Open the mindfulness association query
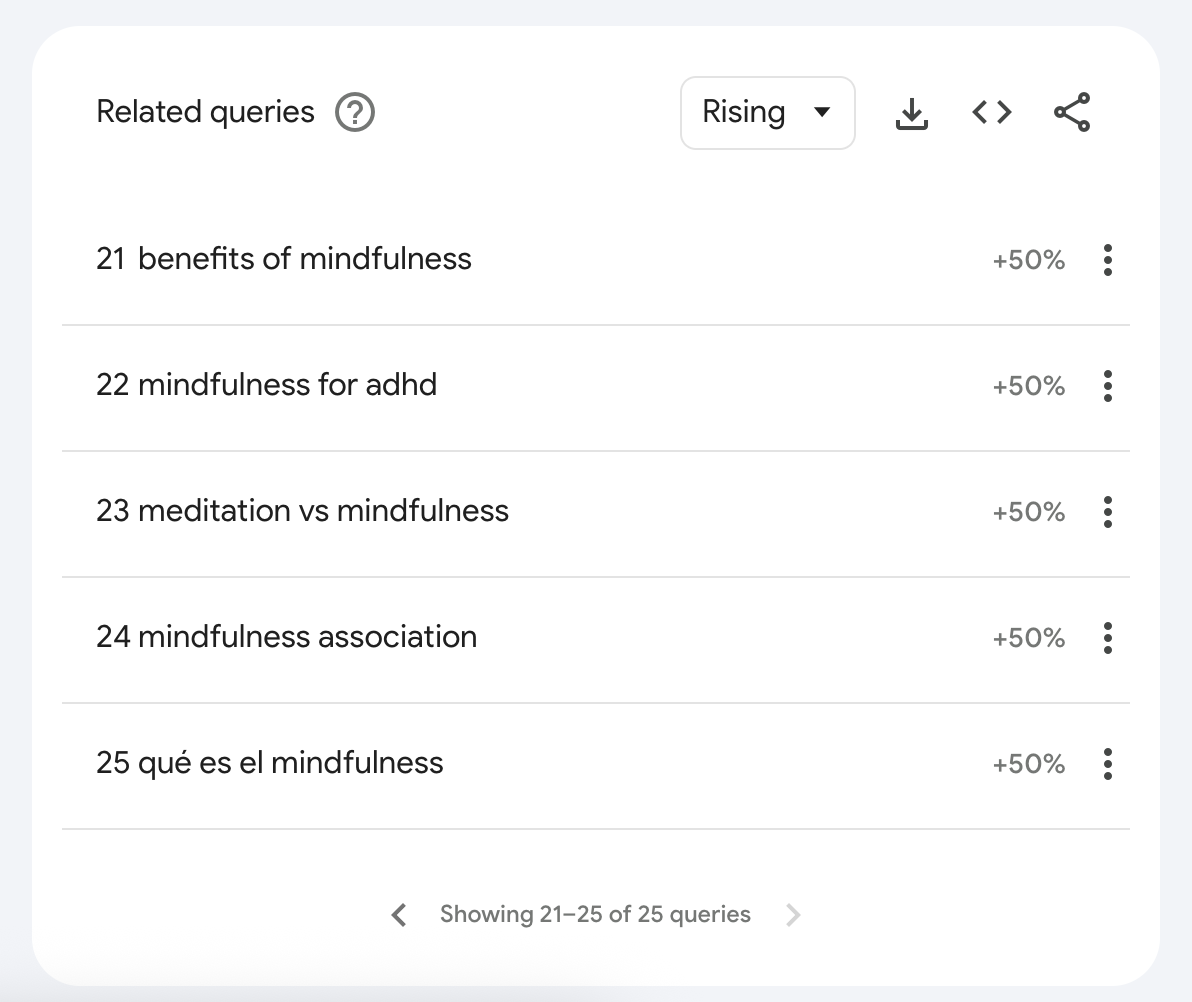 (307, 637)
